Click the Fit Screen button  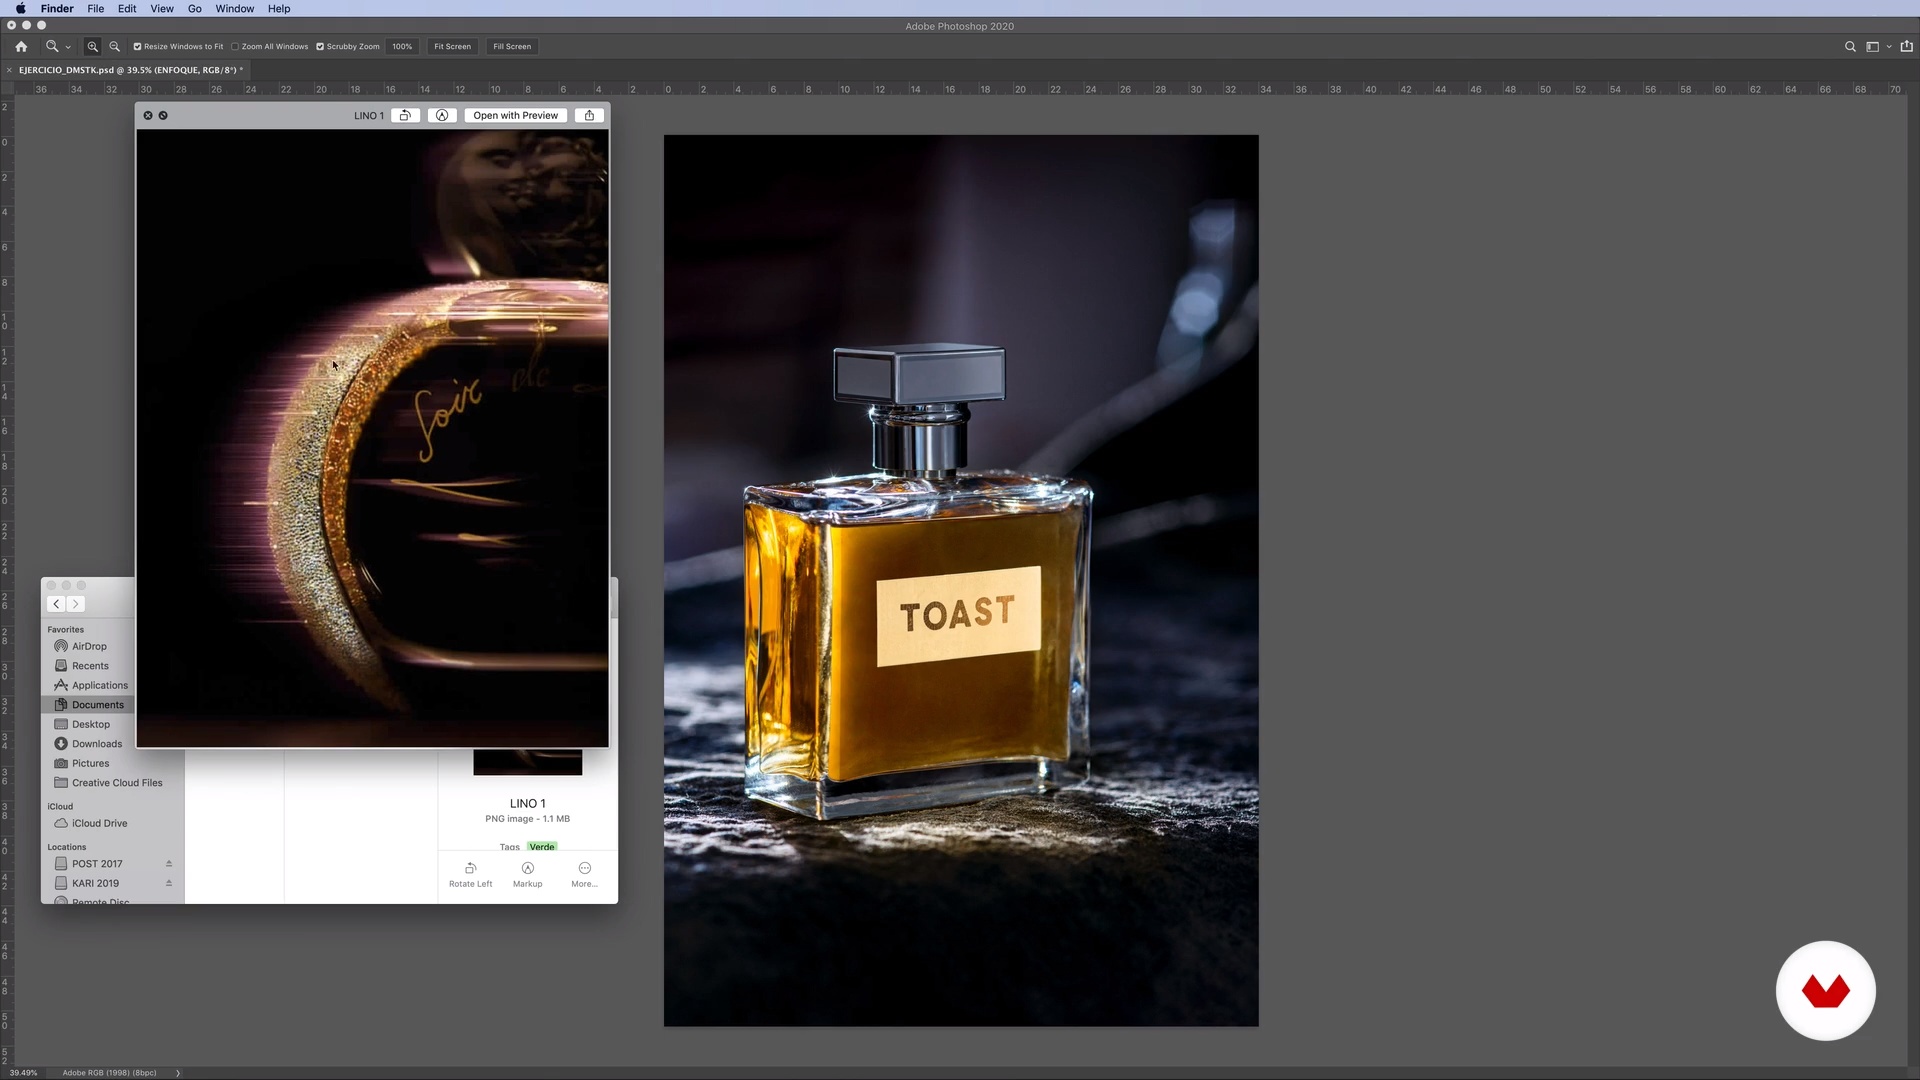click(452, 46)
